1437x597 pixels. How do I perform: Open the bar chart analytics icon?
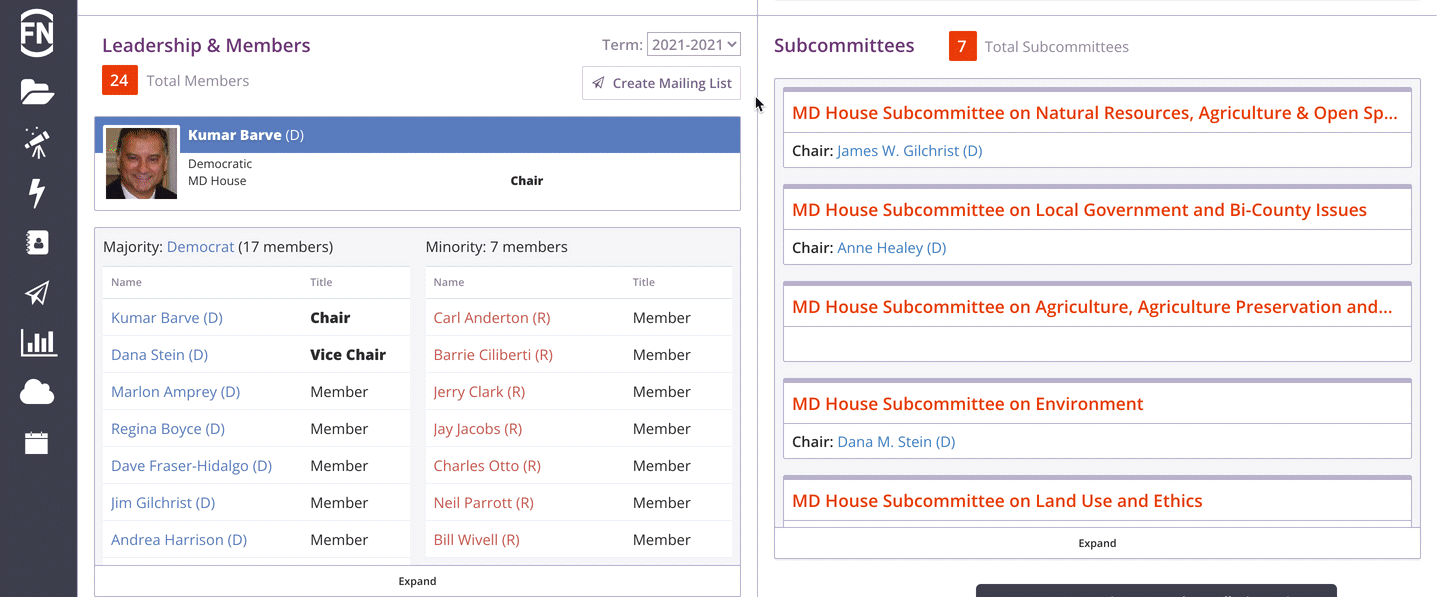pos(38,343)
